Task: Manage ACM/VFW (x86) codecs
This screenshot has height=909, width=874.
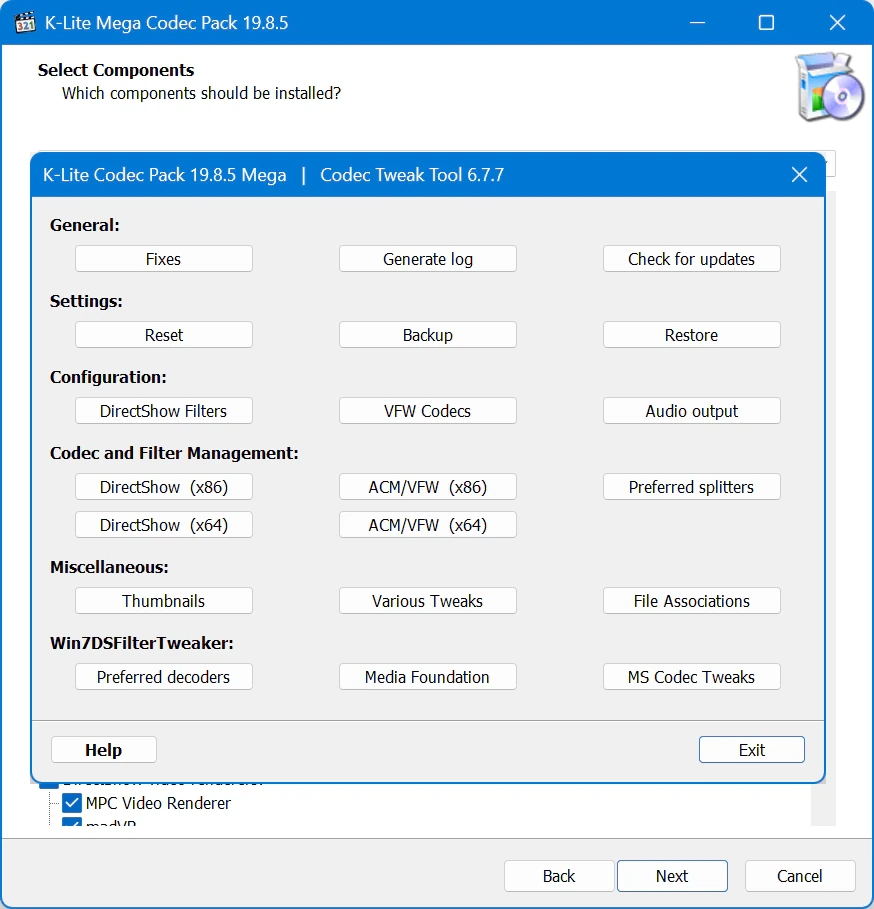Action: click(x=428, y=486)
